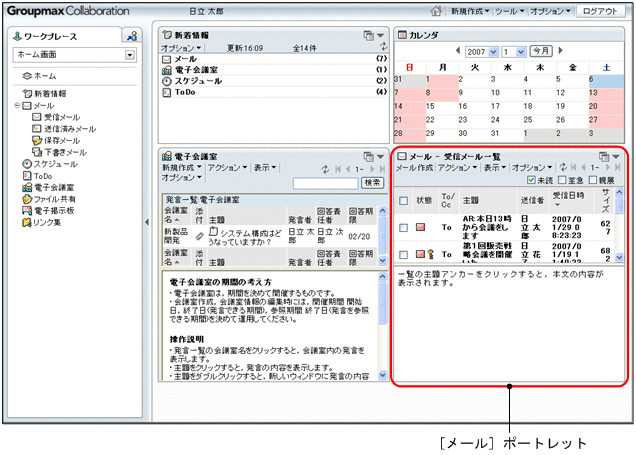Screen dimensions: 636x455
Task: Collapse the メール tree node
Action: (x=17, y=105)
